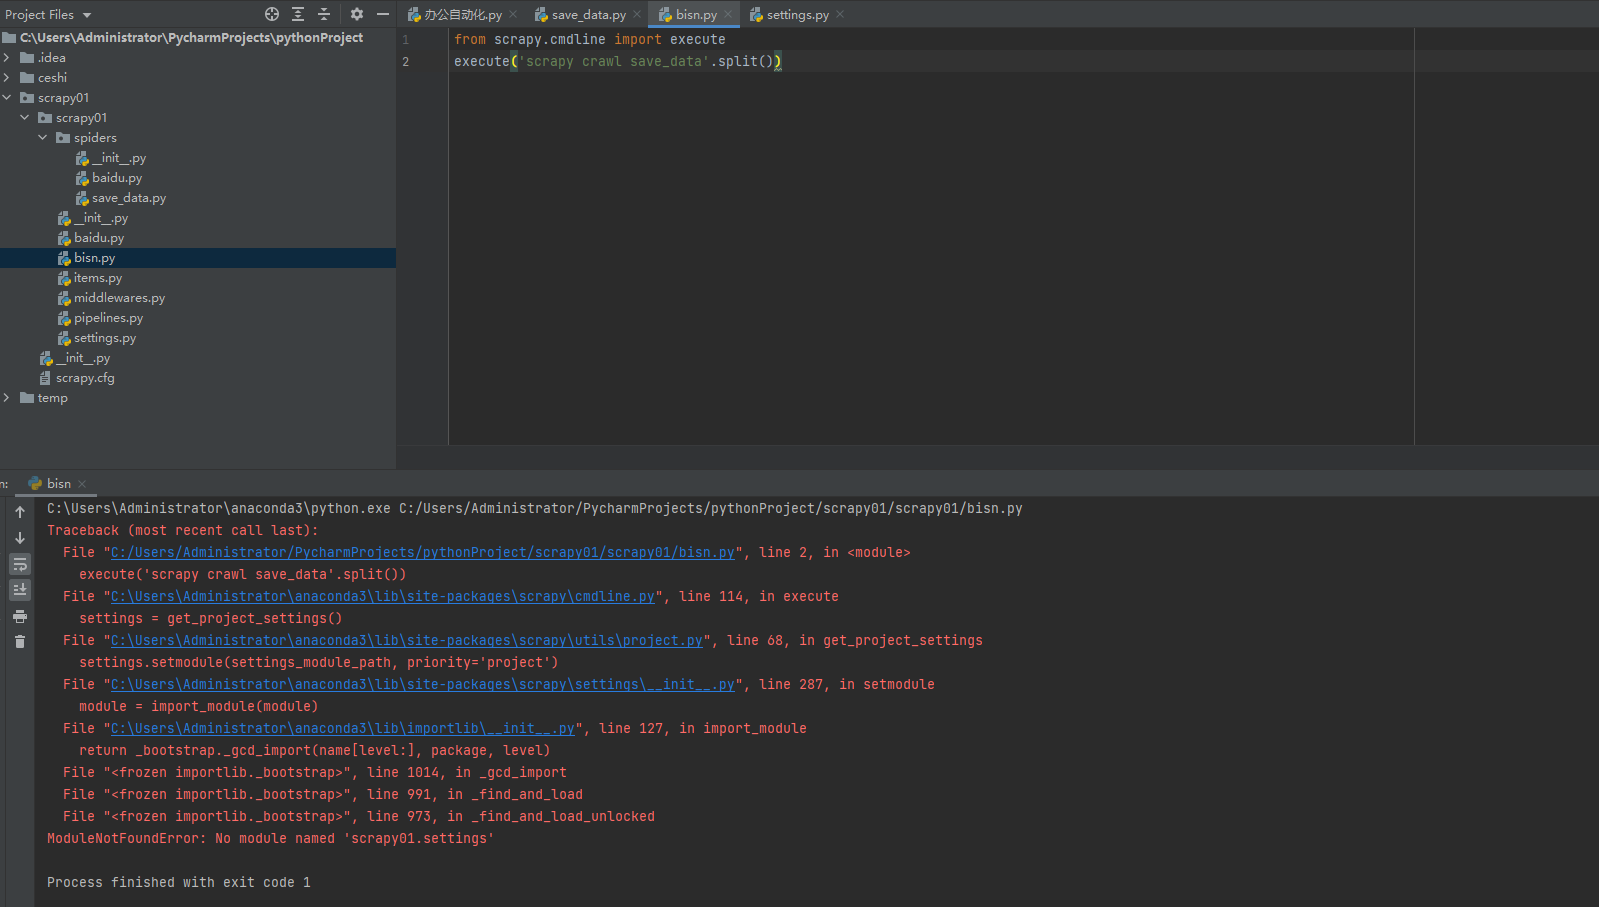Click the execute call on editor line 2
Image resolution: width=1599 pixels, height=907 pixels.
pos(618,61)
